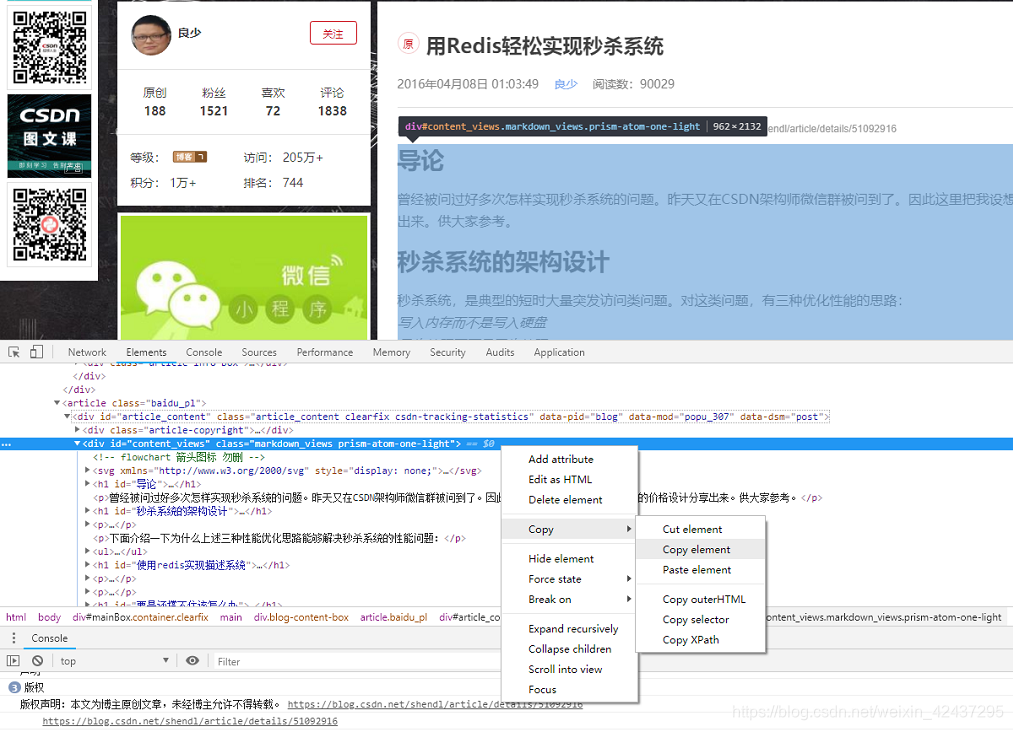Choose Add attribute in context menu
Image resolution: width=1013 pixels, height=730 pixels.
click(x=569, y=459)
